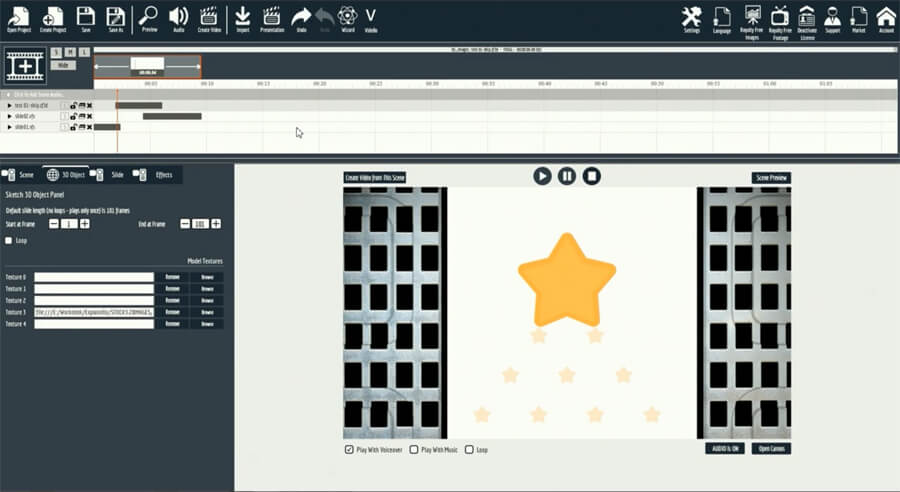Play the scene preview

542,176
